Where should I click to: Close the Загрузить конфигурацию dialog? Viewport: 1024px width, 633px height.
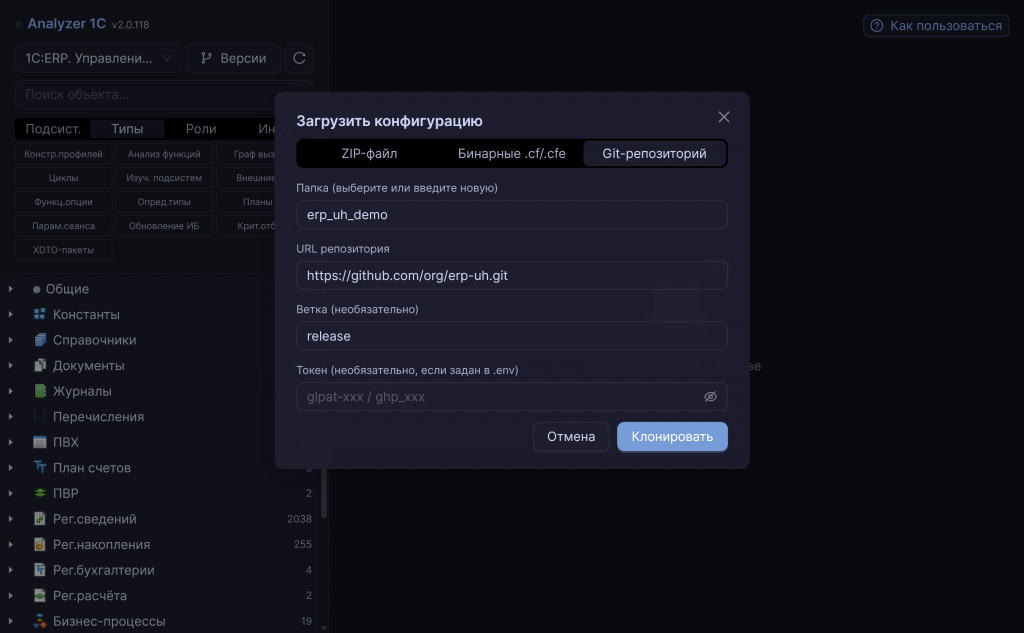click(x=724, y=117)
